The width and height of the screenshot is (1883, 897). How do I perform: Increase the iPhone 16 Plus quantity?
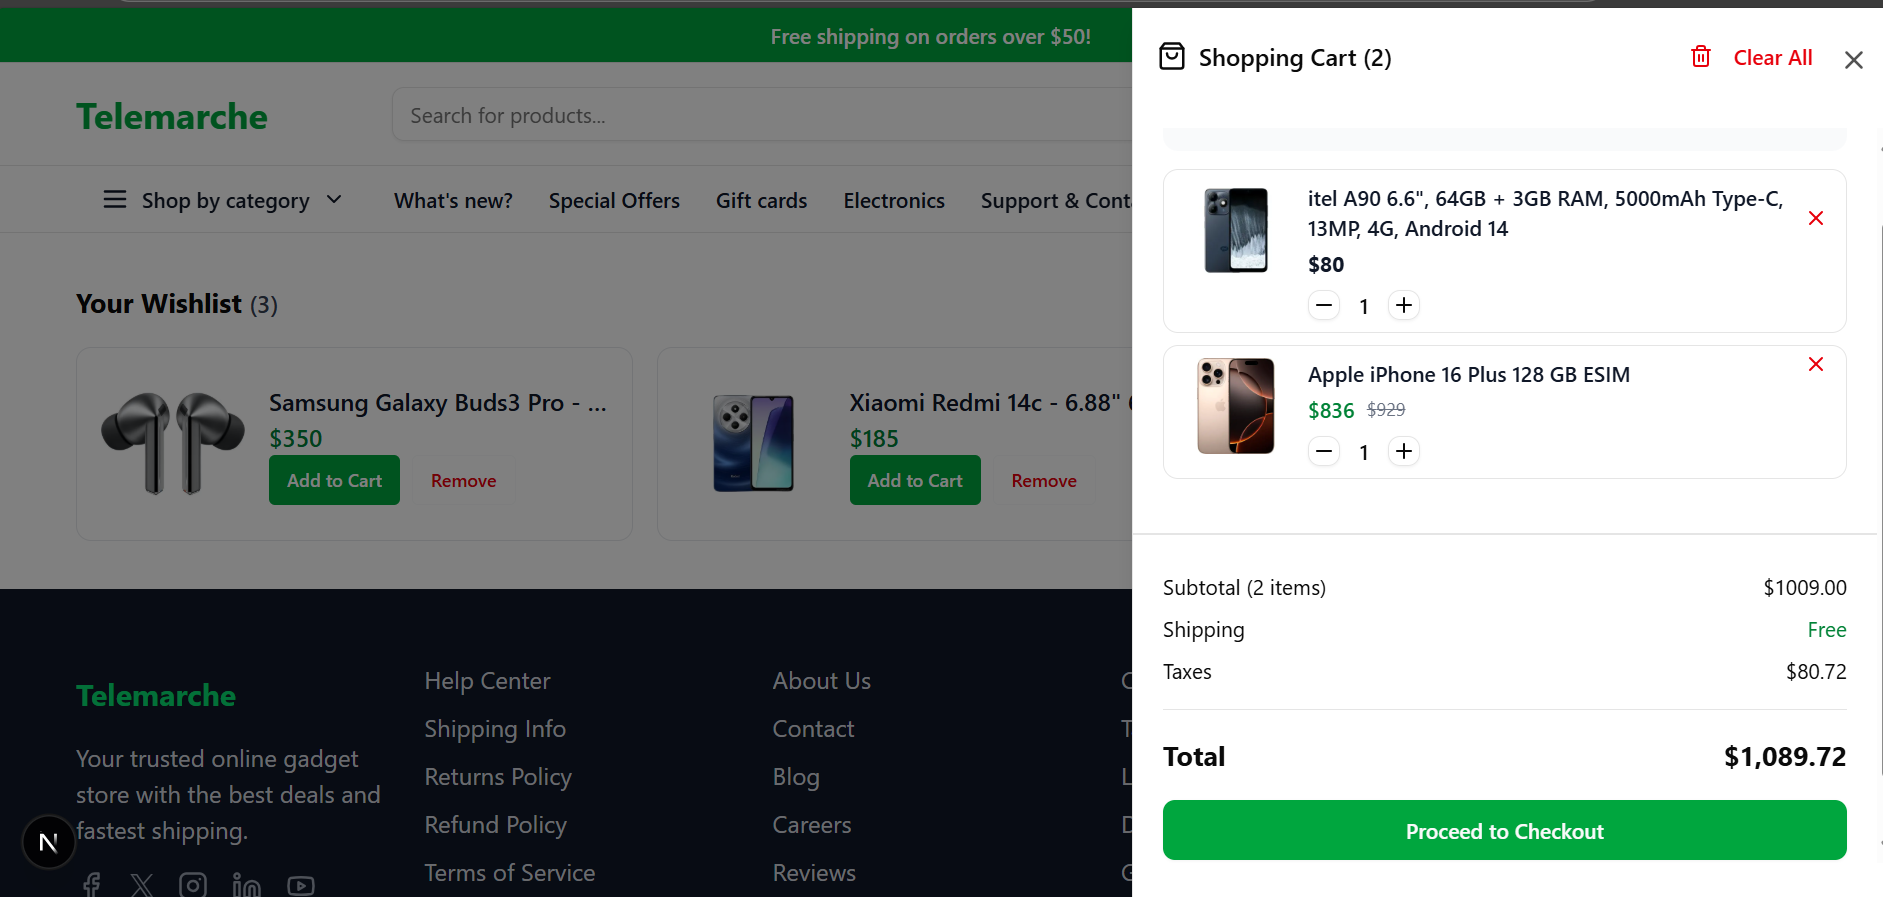1403,451
